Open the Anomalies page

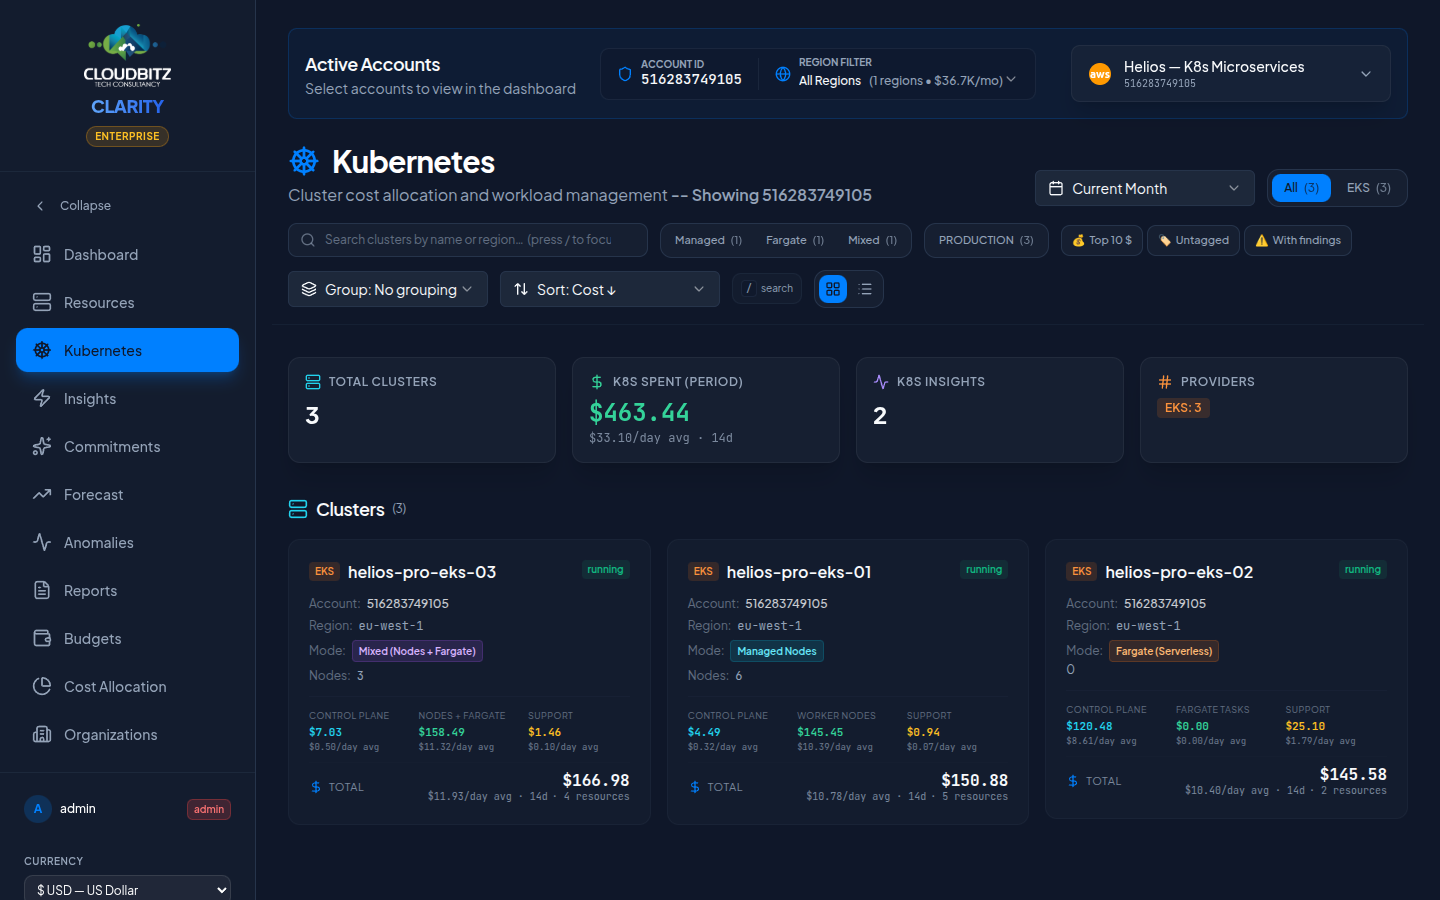(x=127, y=542)
